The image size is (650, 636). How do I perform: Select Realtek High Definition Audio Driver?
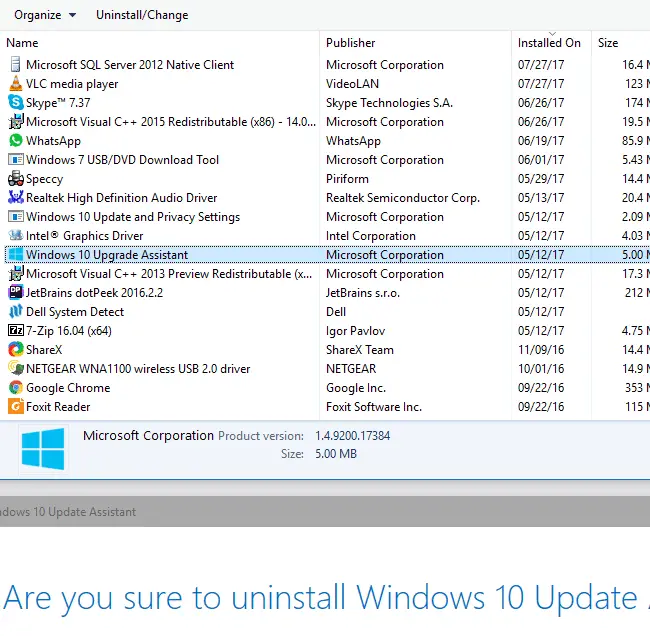click(x=121, y=198)
